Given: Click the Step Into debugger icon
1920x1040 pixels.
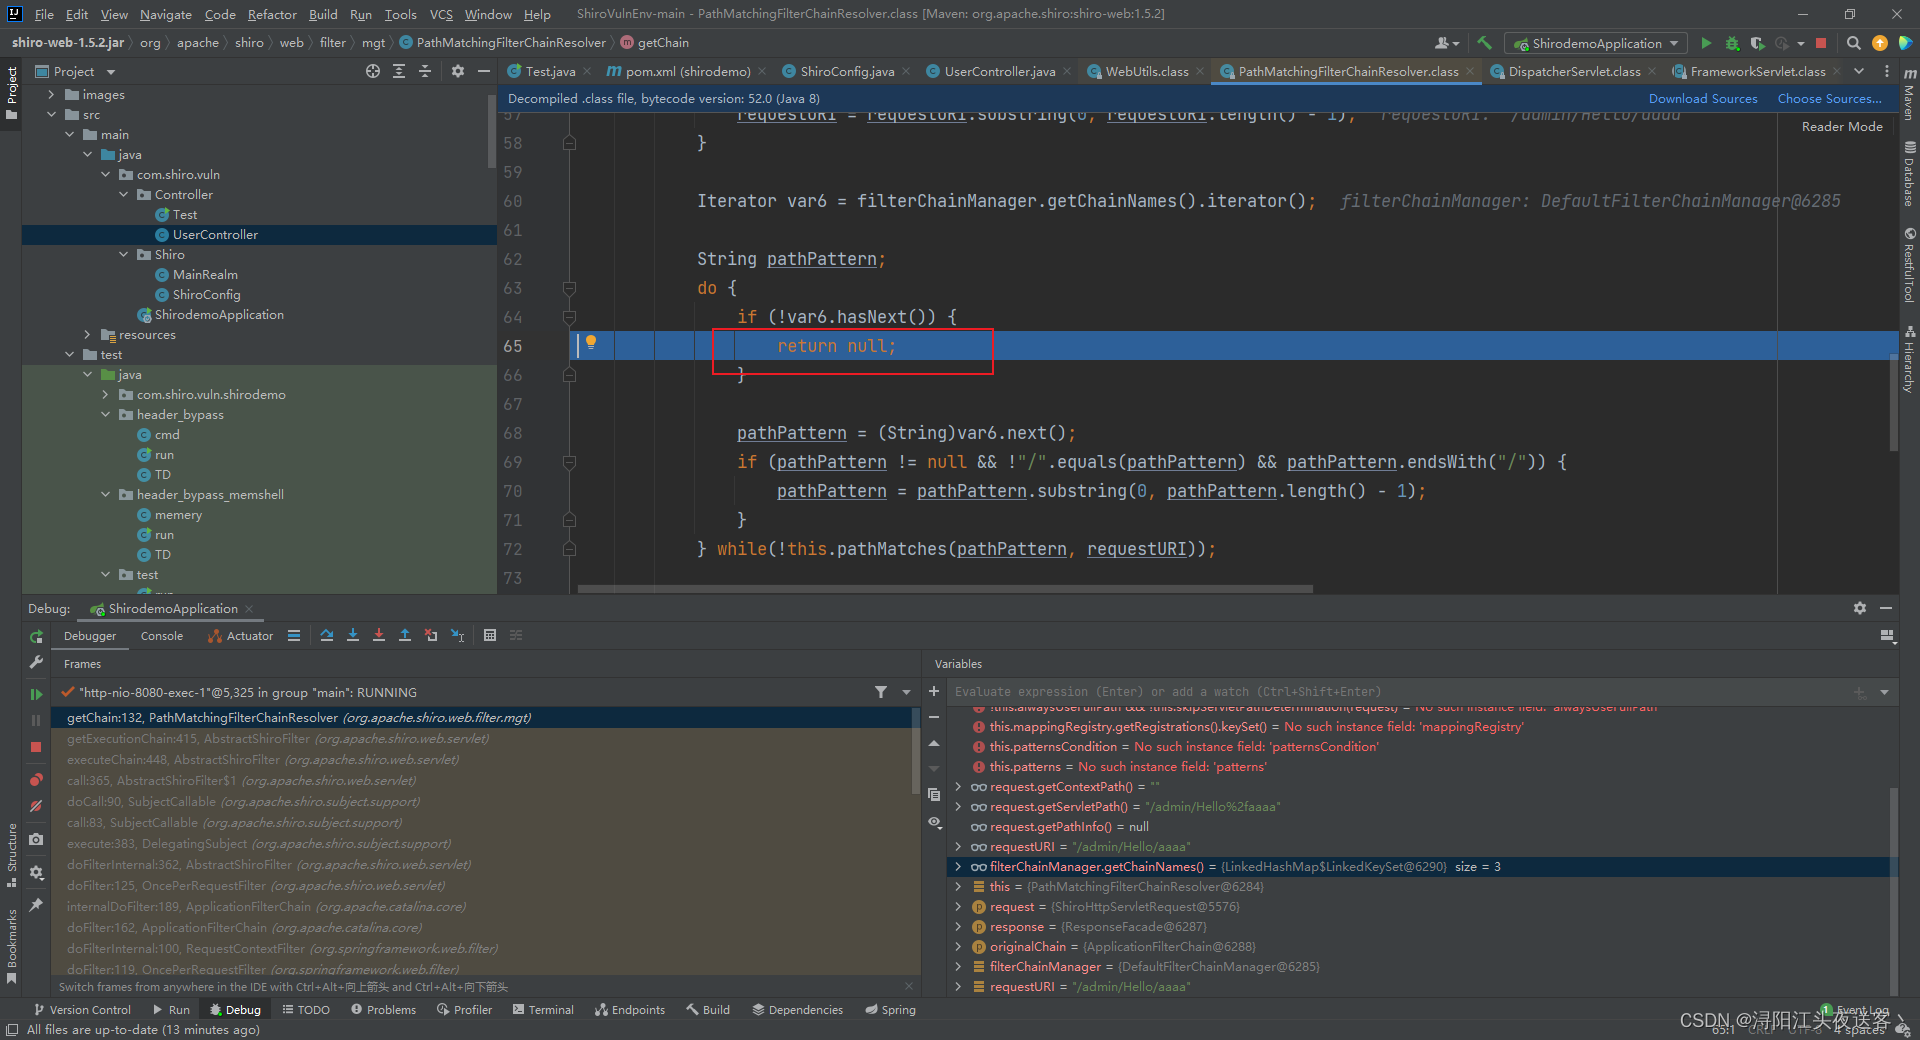Looking at the screenshot, I should click(x=353, y=635).
